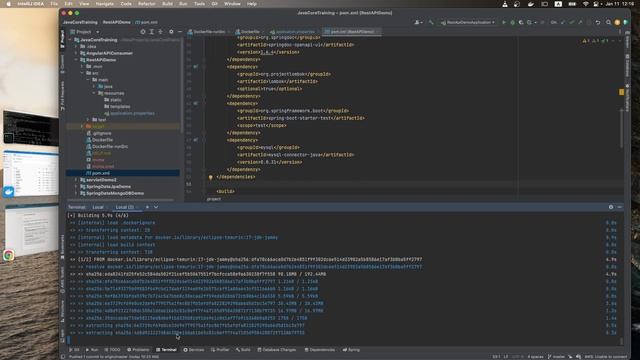This screenshot has height=360, width=640.
Task: Switch to the Dockerfile editor tab
Action: [x=248, y=31]
